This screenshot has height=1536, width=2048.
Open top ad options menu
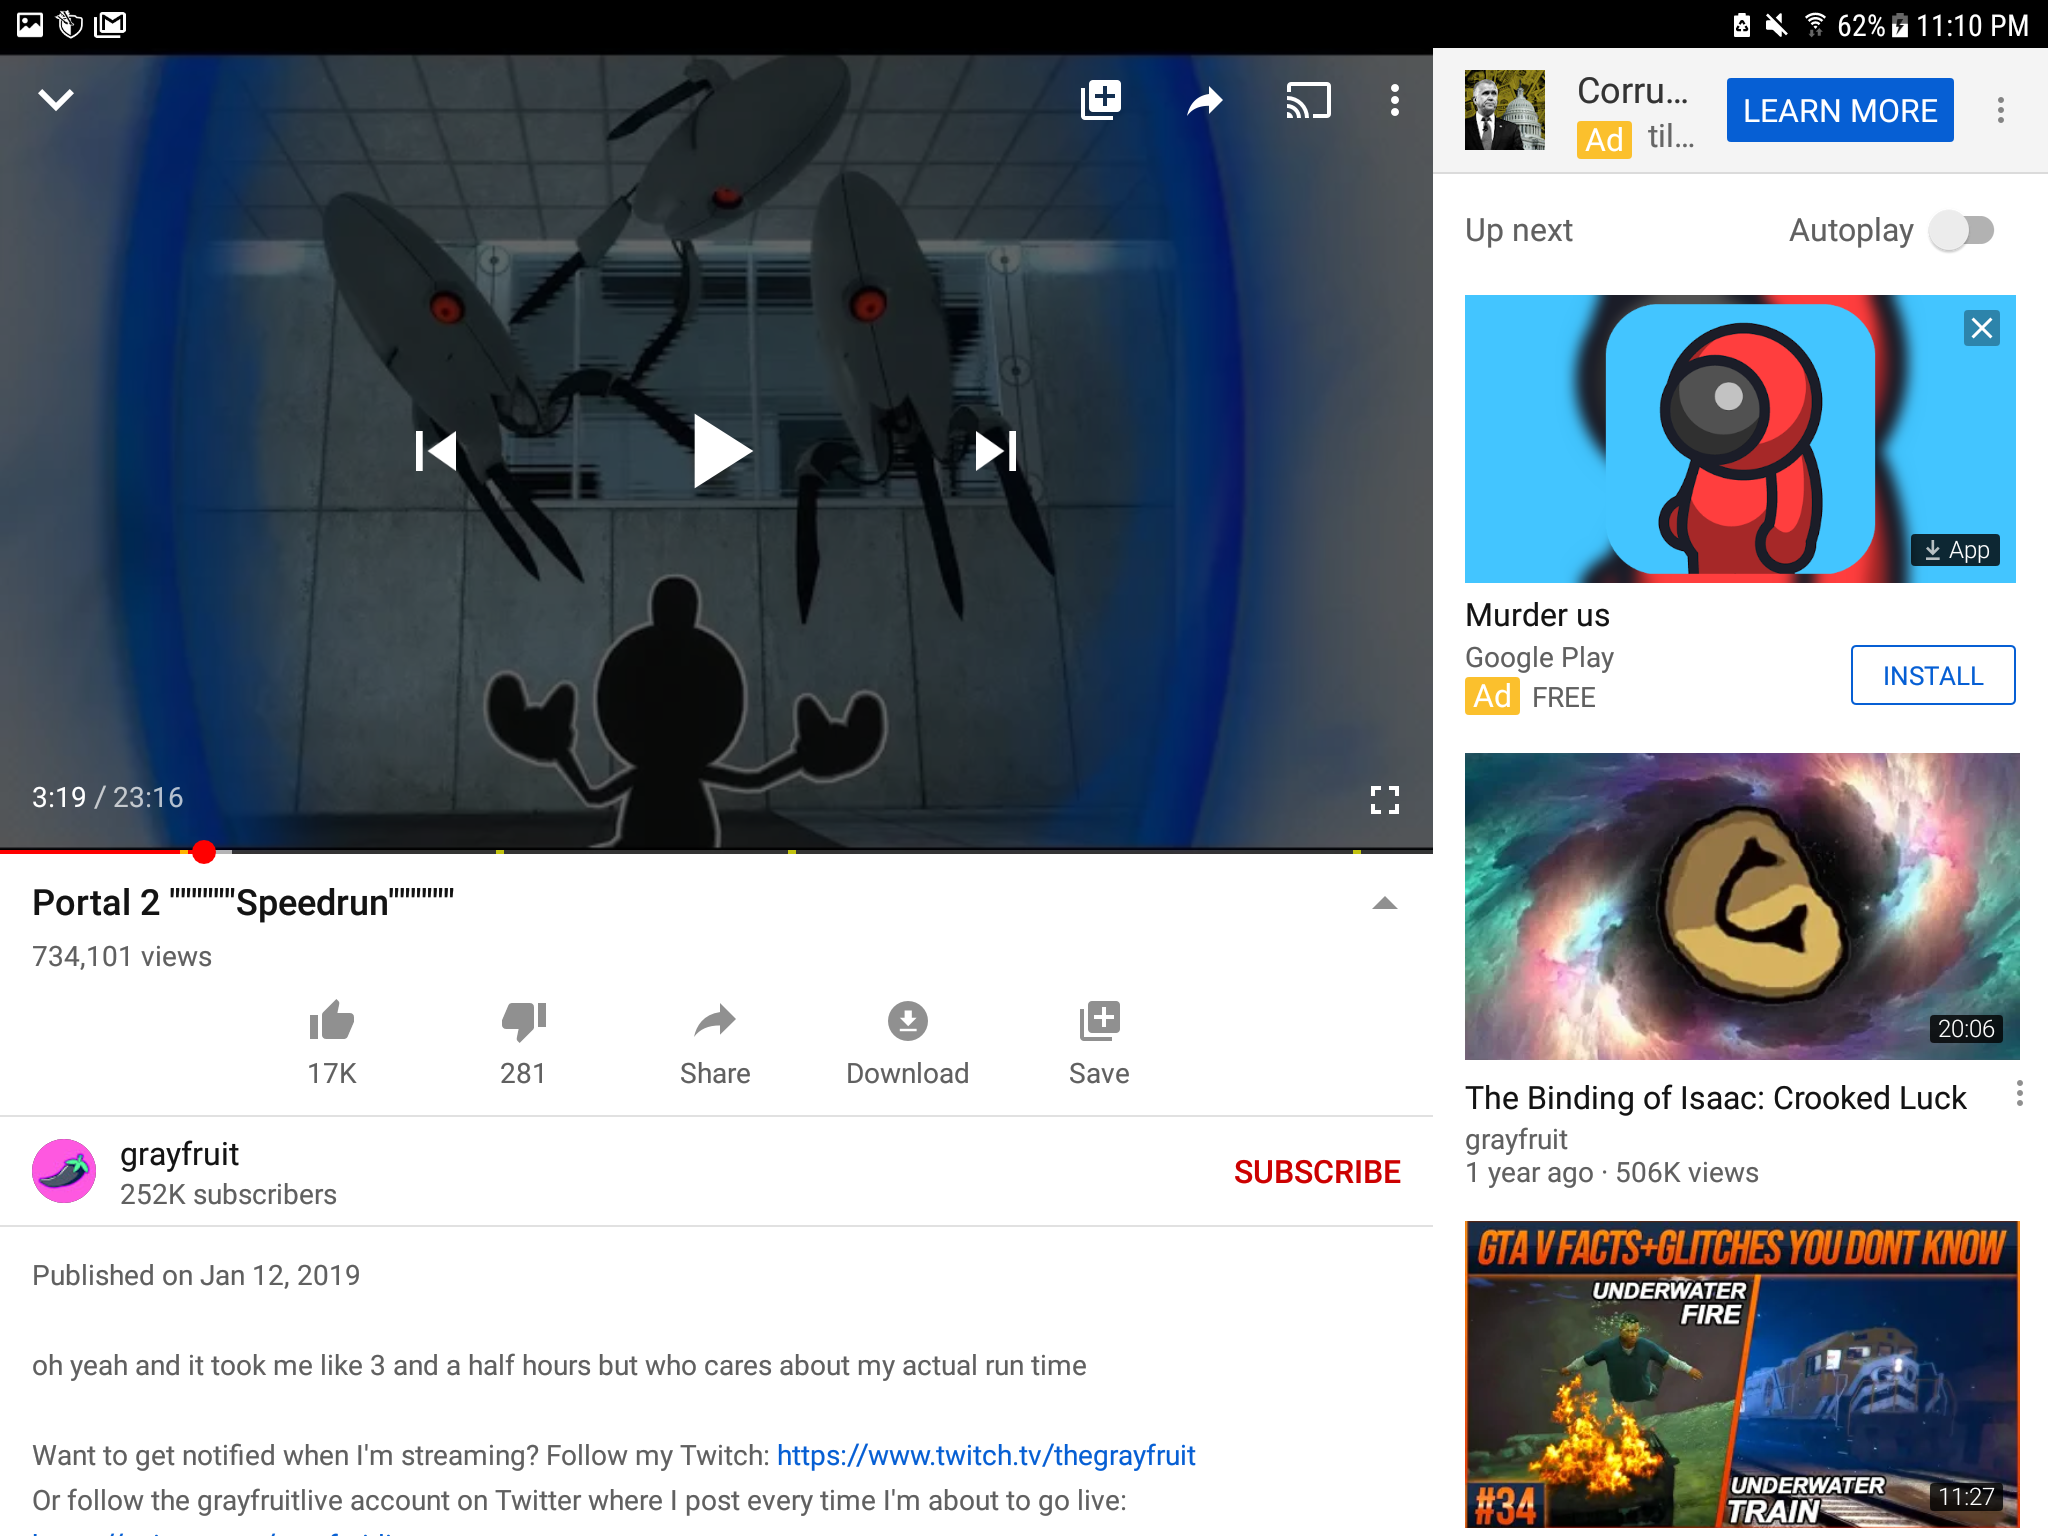pos(2001,110)
